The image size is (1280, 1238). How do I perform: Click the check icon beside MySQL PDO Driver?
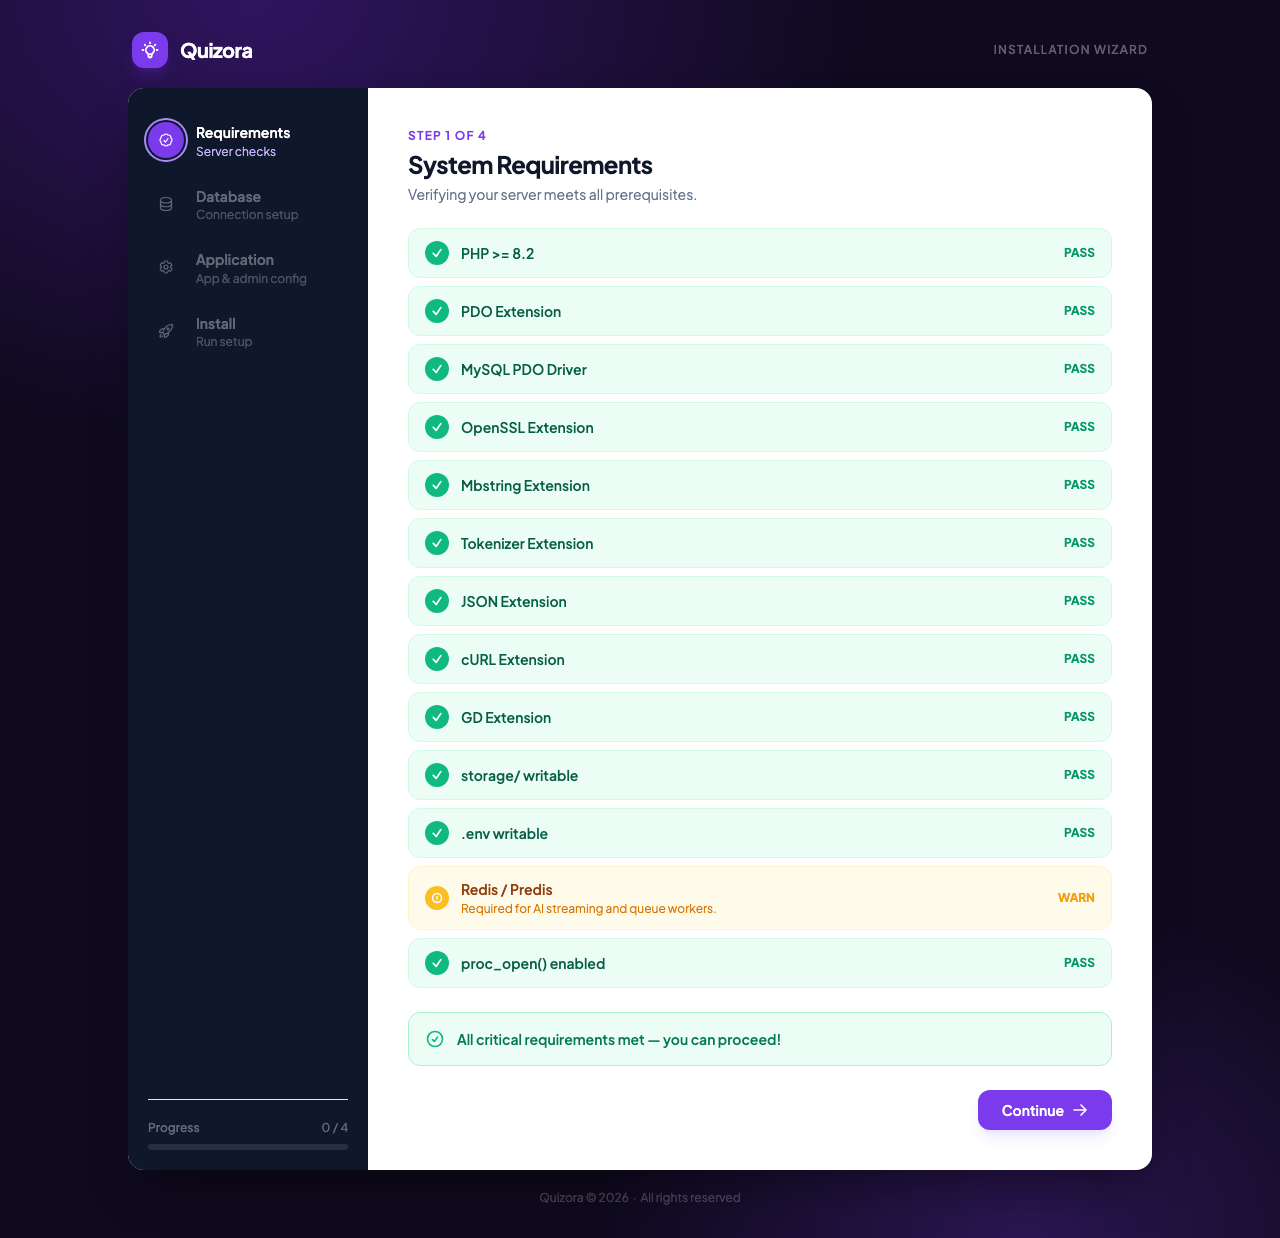[437, 369]
